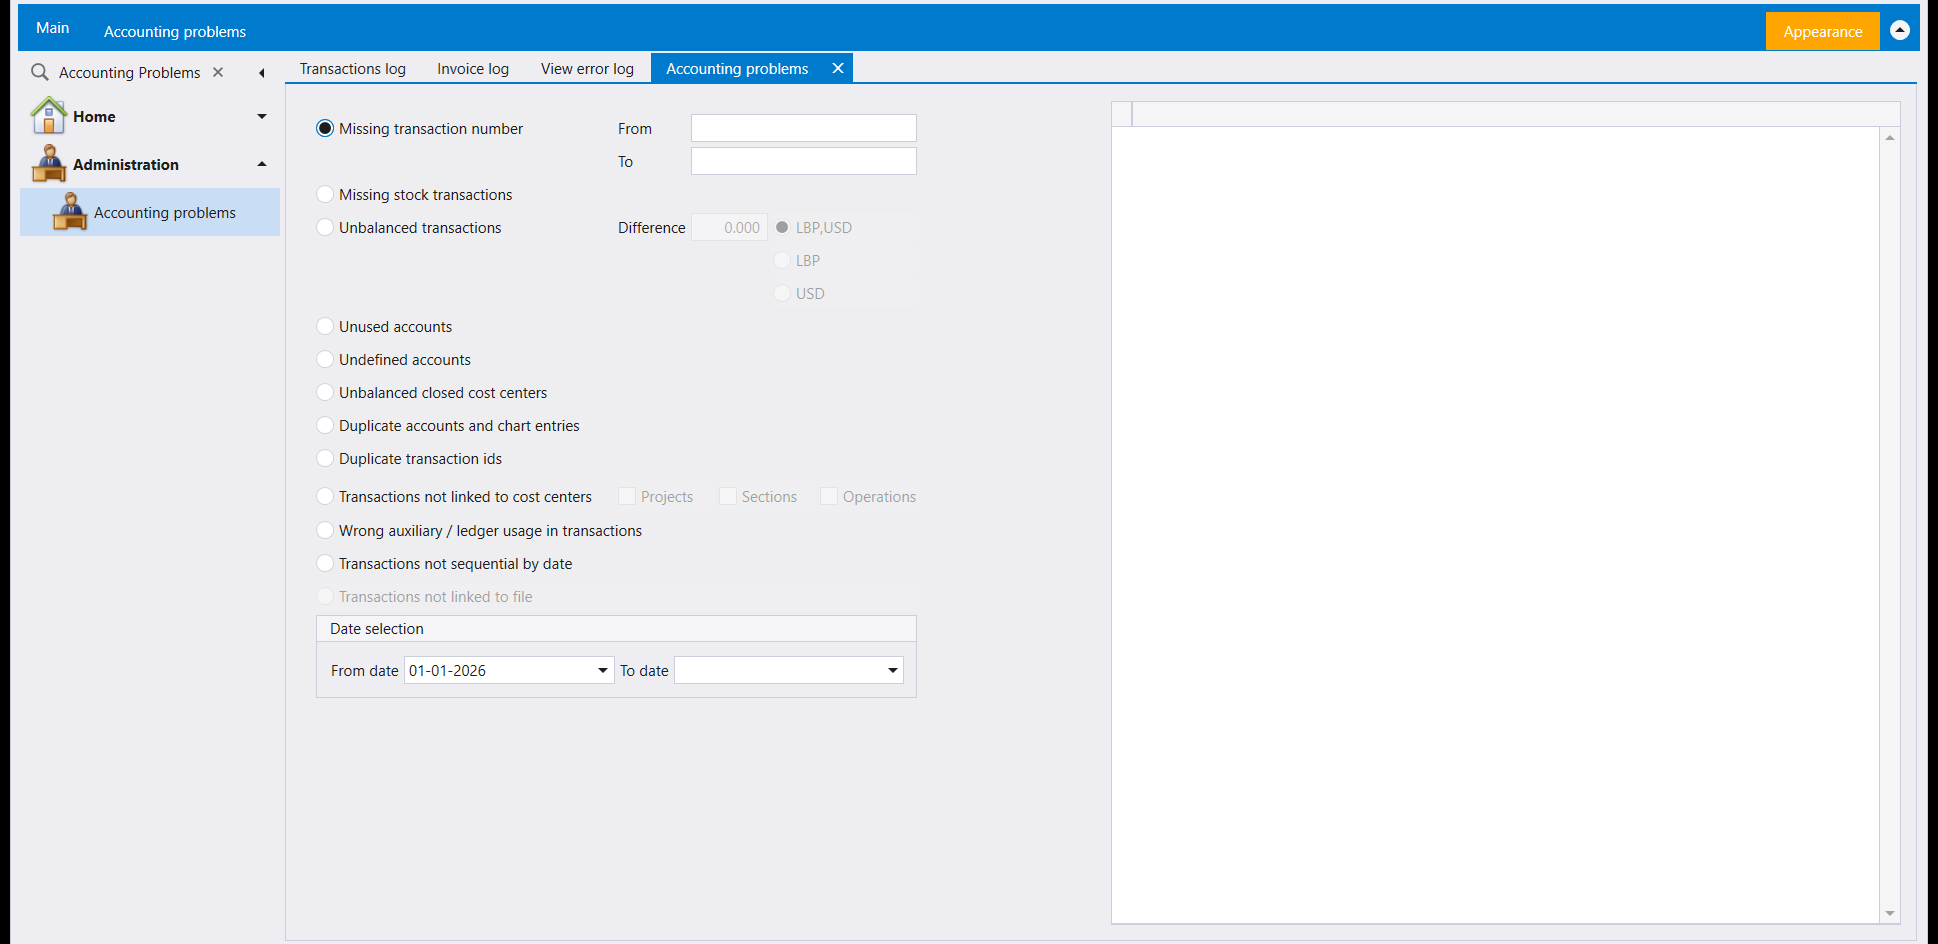Click the scroll up arrow in results panel
Viewport: 1938px width, 944px height.
1890,137
